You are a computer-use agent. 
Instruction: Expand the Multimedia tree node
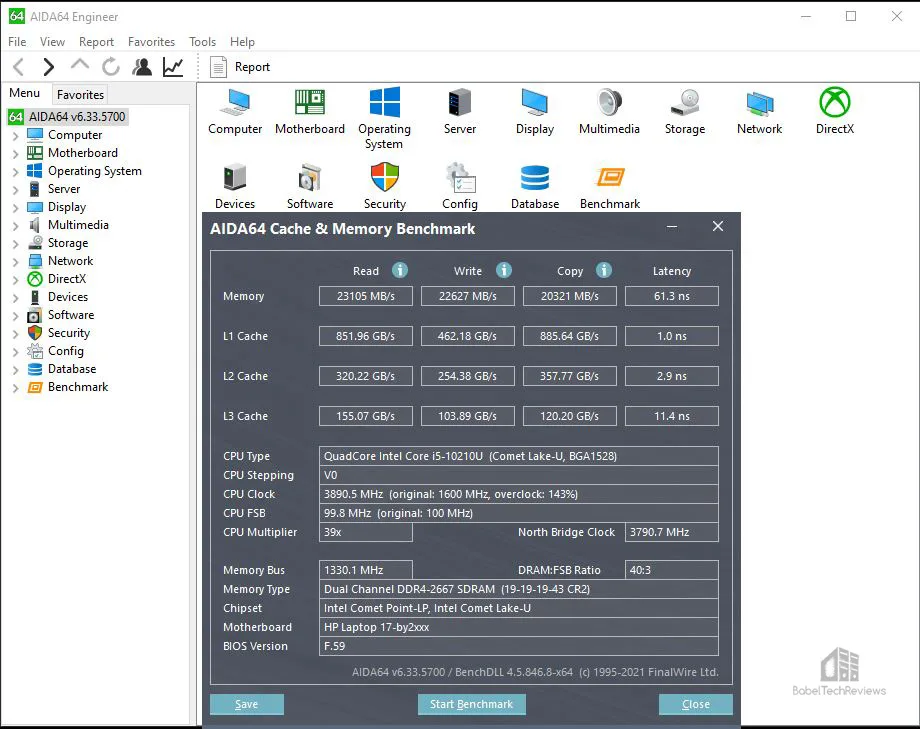pos(16,226)
